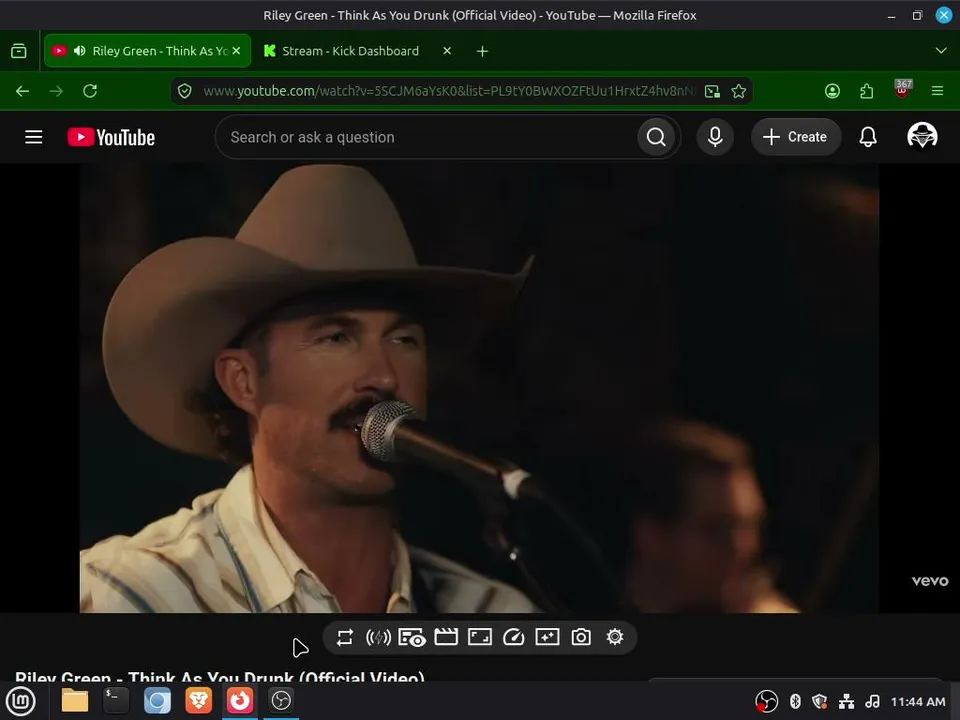960x720 pixels.
Task: Click the Firefox taskbar icon
Action: pyautogui.click(x=239, y=700)
